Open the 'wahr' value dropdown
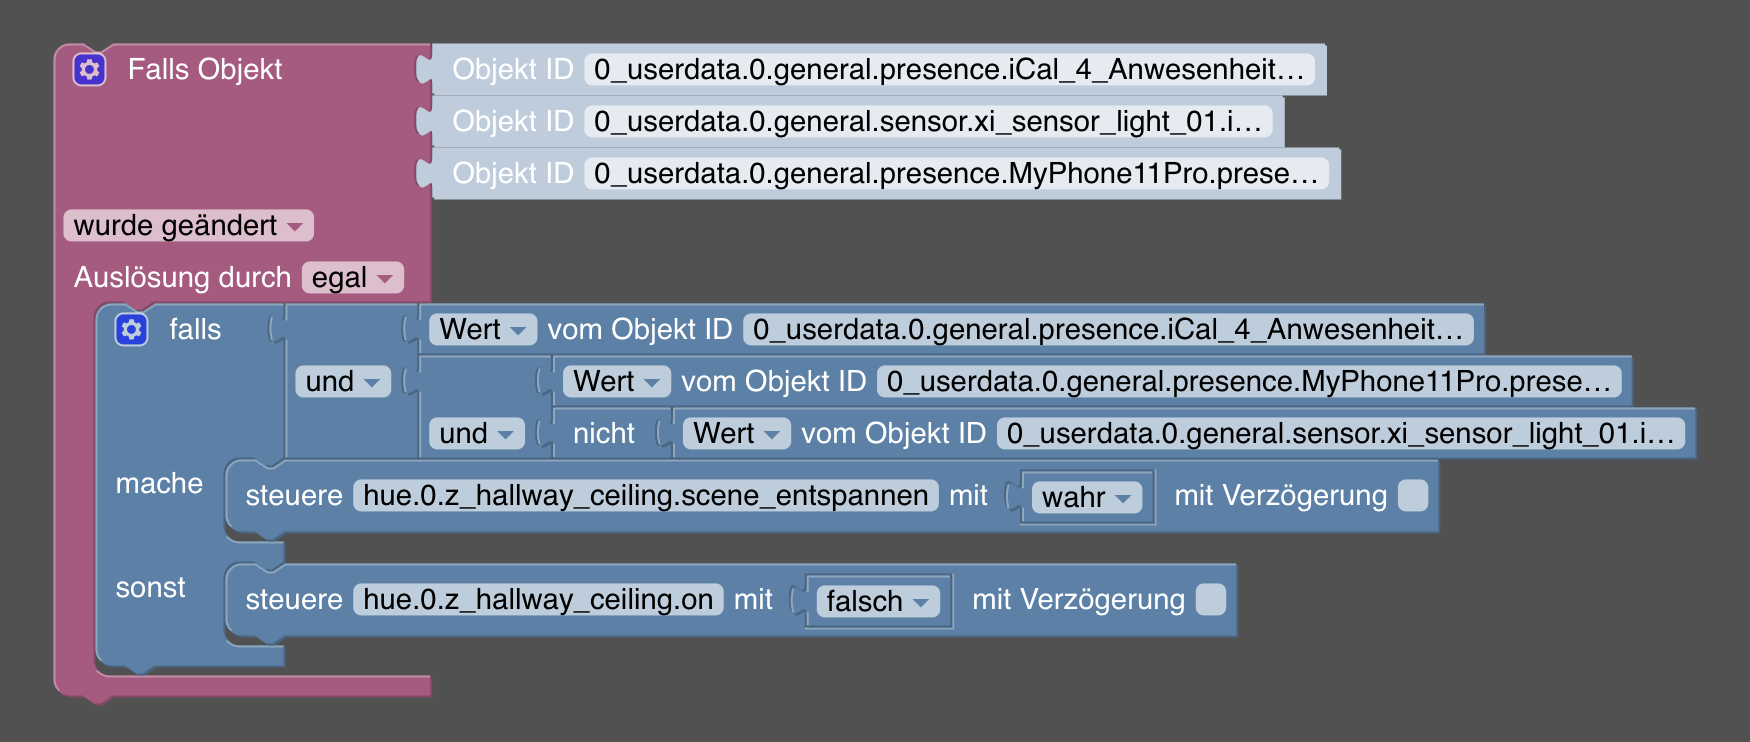 click(x=1086, y=497)
